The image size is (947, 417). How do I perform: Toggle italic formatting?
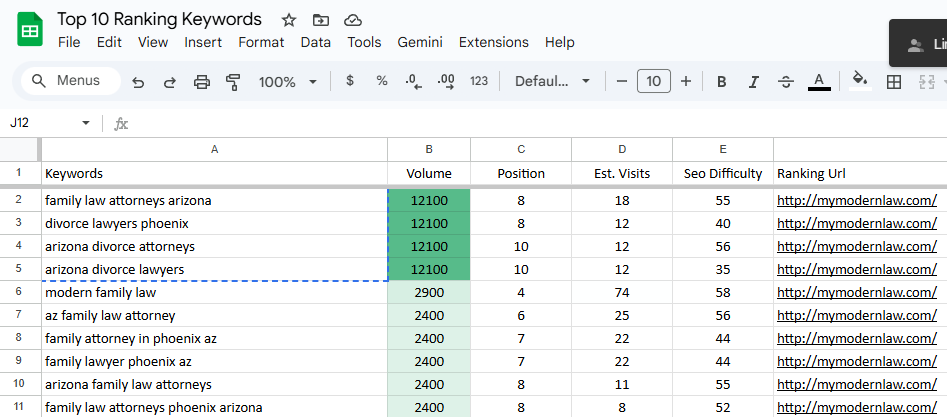click(x=753, y=82)
